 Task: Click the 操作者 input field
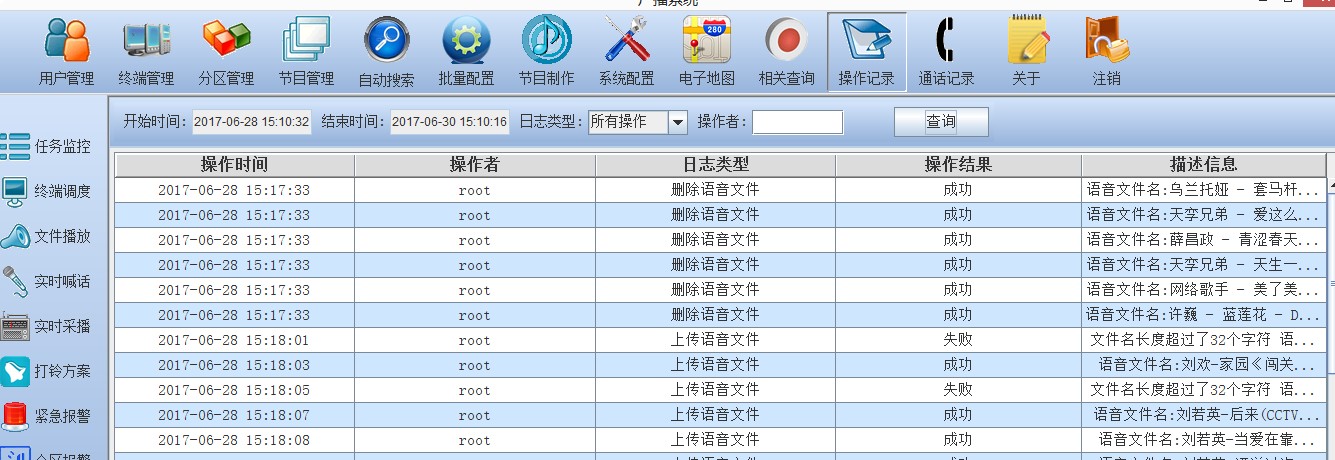[797, 122]
